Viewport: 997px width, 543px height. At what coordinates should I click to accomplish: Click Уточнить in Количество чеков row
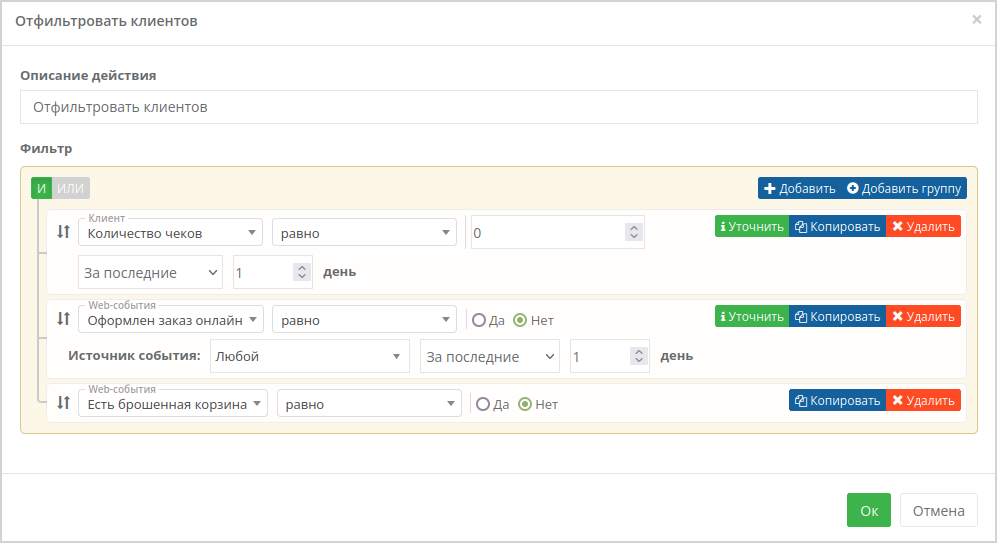click(x=752, y=226)
